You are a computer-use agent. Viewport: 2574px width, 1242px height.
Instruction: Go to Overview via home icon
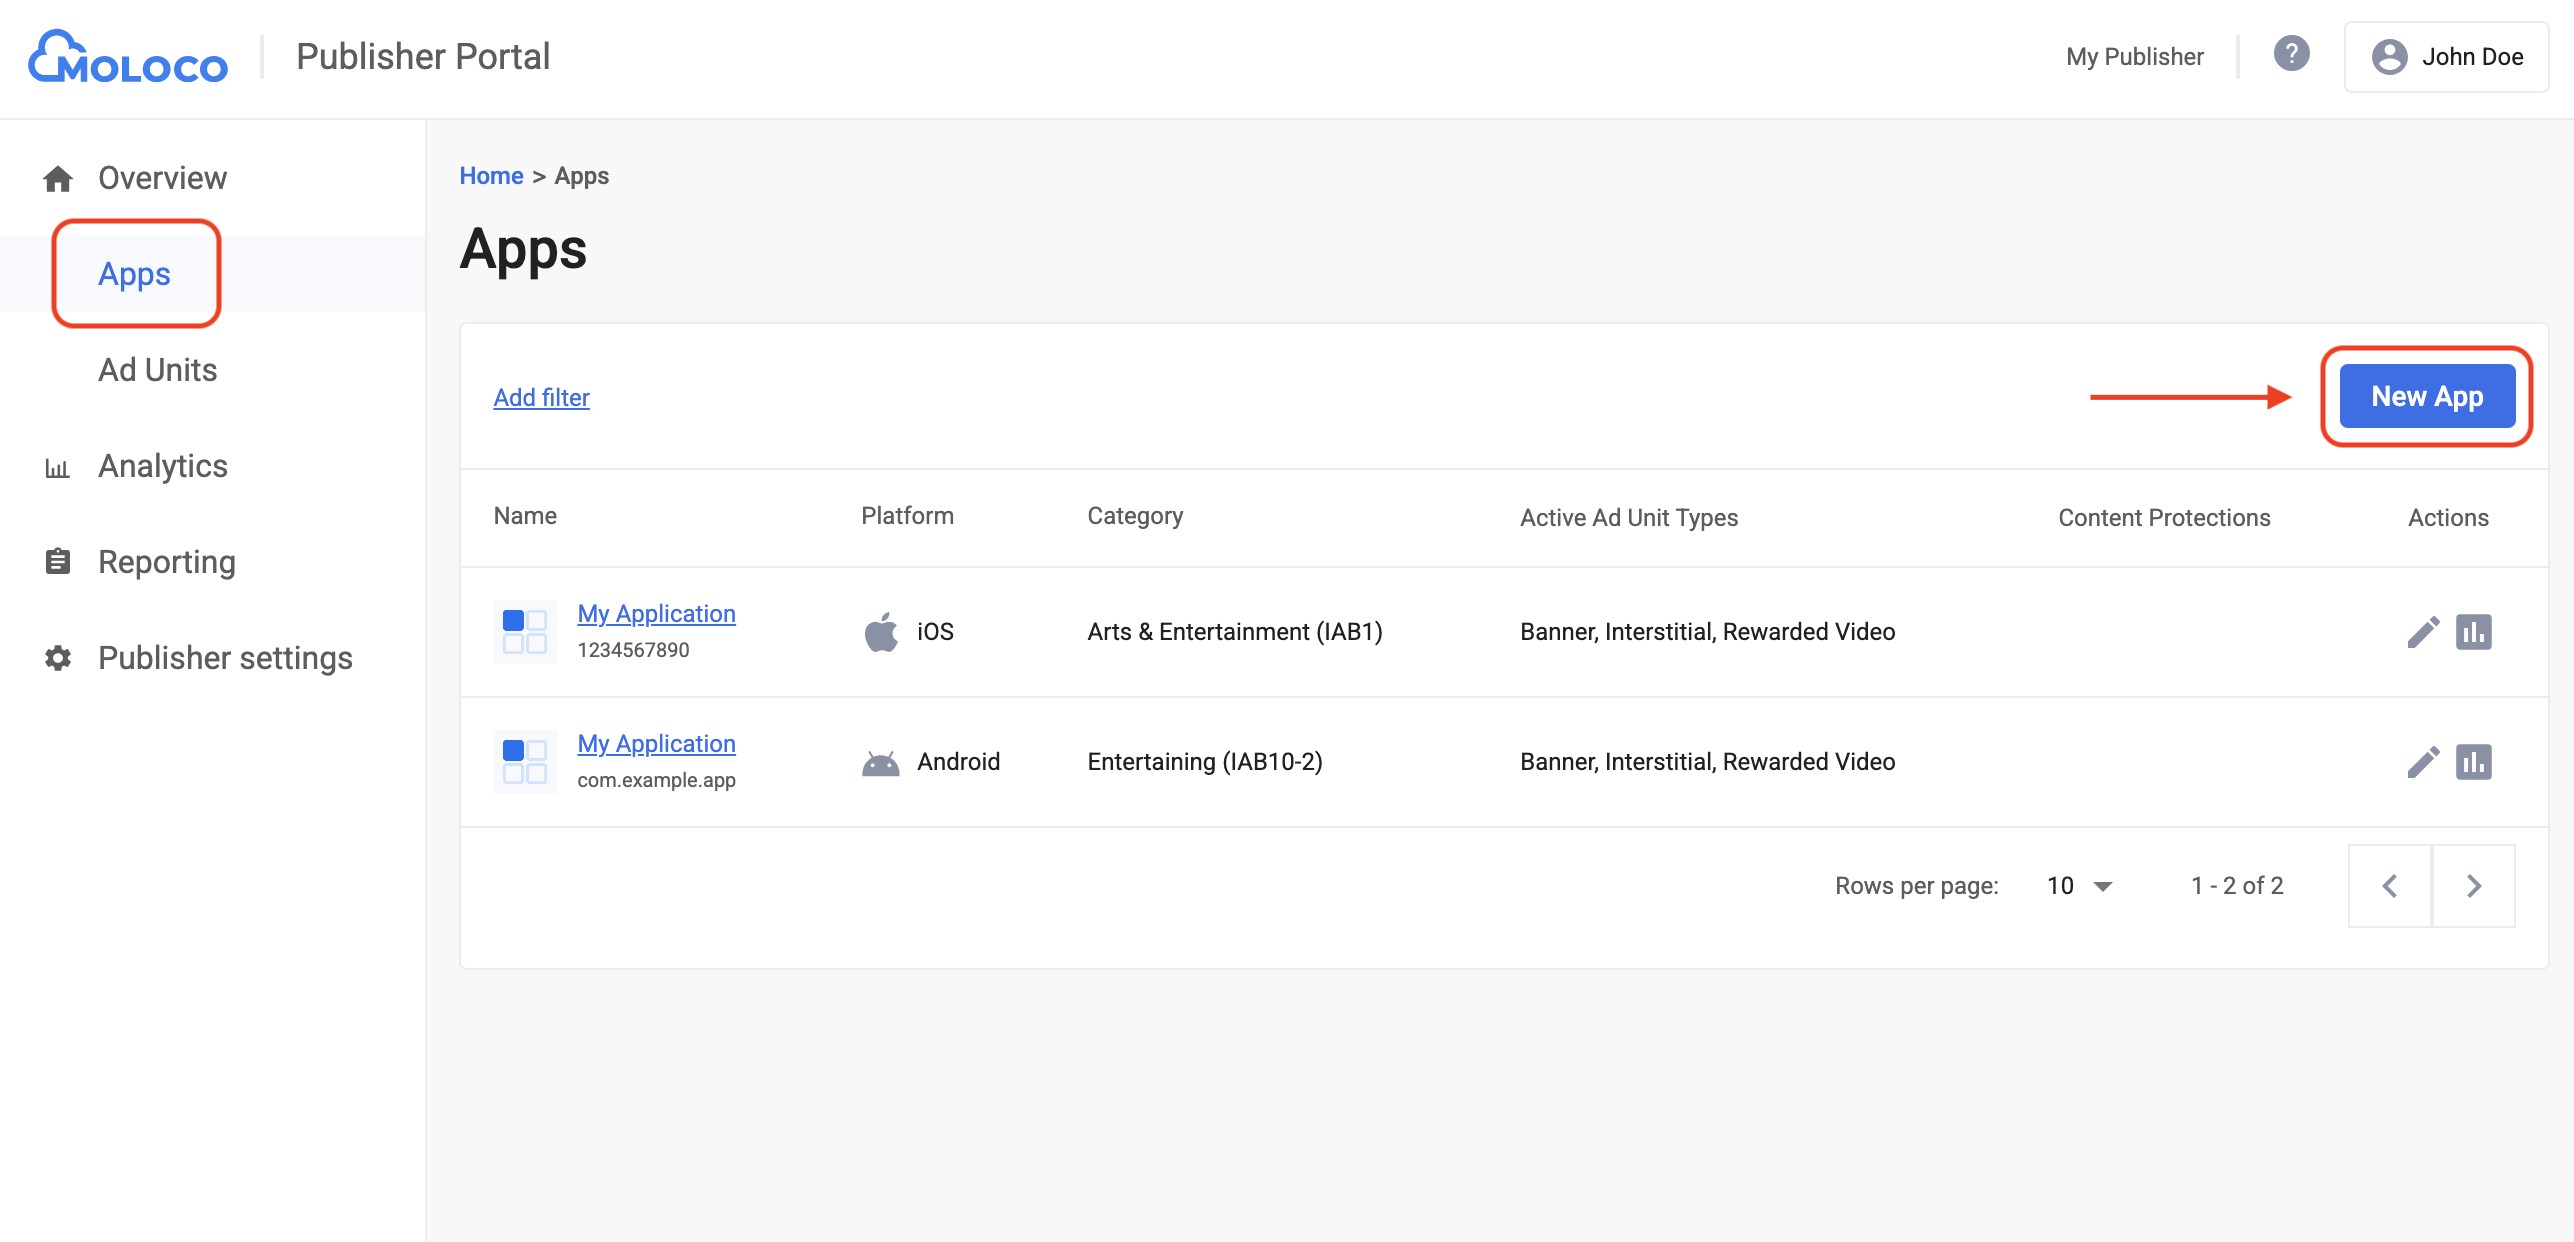coord(58,179)
